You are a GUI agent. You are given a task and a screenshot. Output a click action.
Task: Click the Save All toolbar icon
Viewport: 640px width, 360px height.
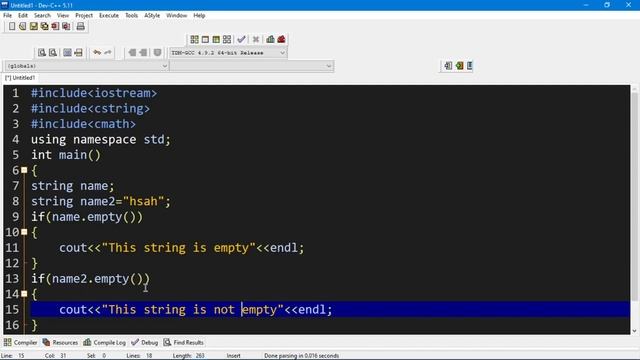tap(44, 27)
